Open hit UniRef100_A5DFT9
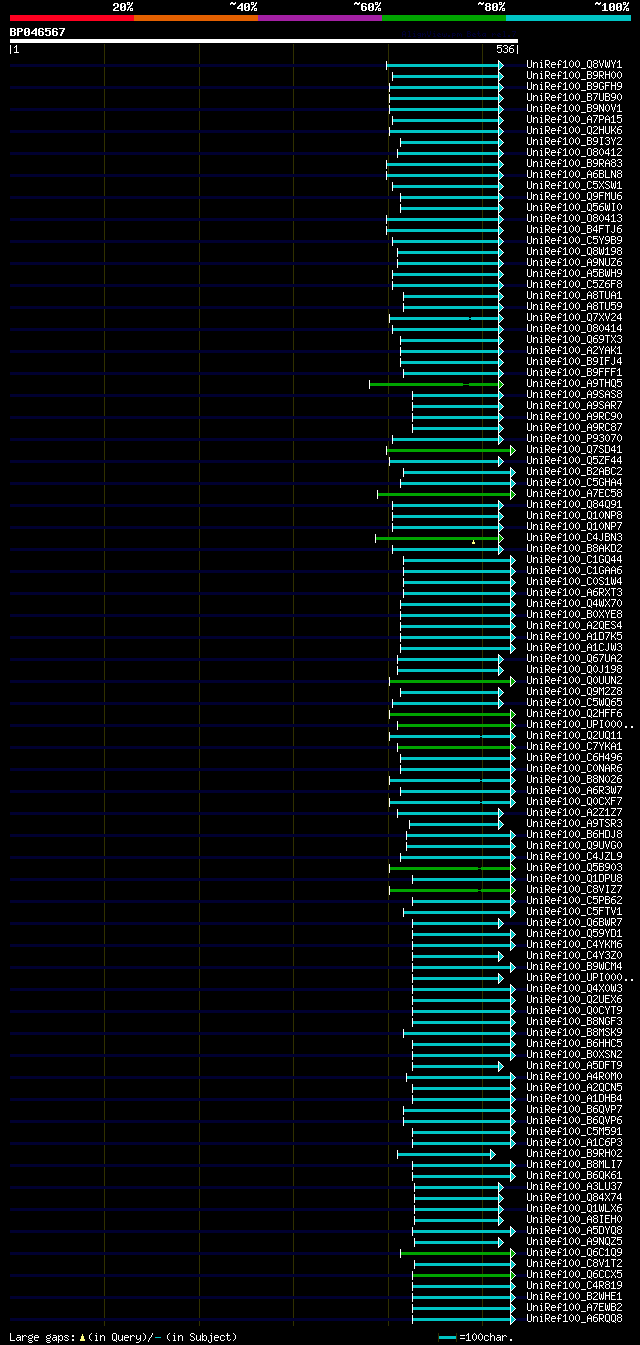Screen dimensions: 640x1345 point(574,1065)
